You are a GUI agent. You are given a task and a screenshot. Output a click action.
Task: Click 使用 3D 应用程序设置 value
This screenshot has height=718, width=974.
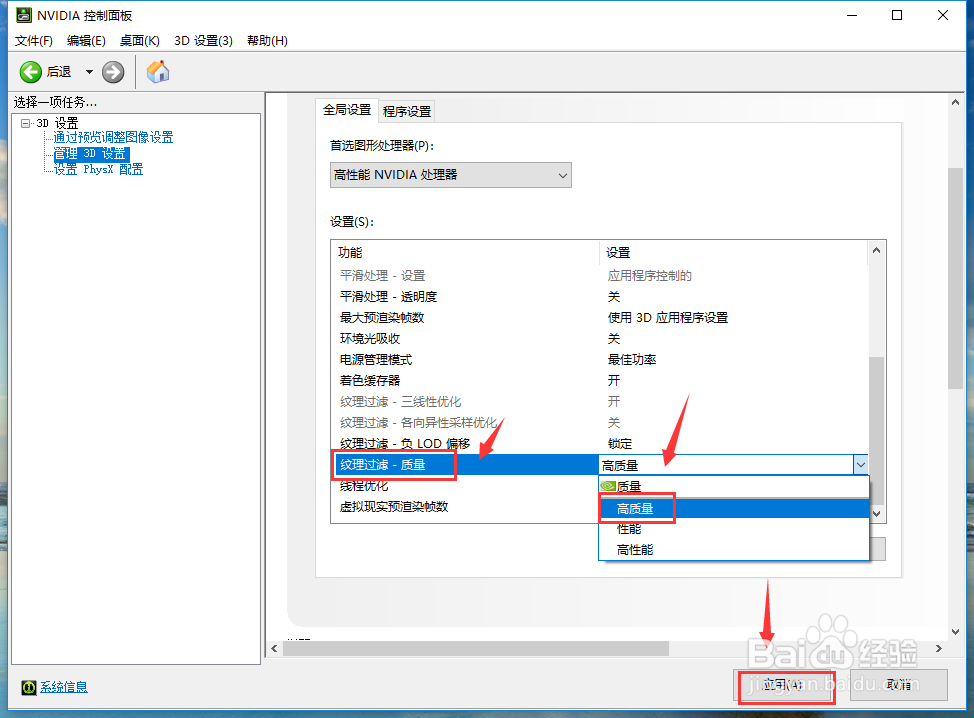click(x=668, y=318)
